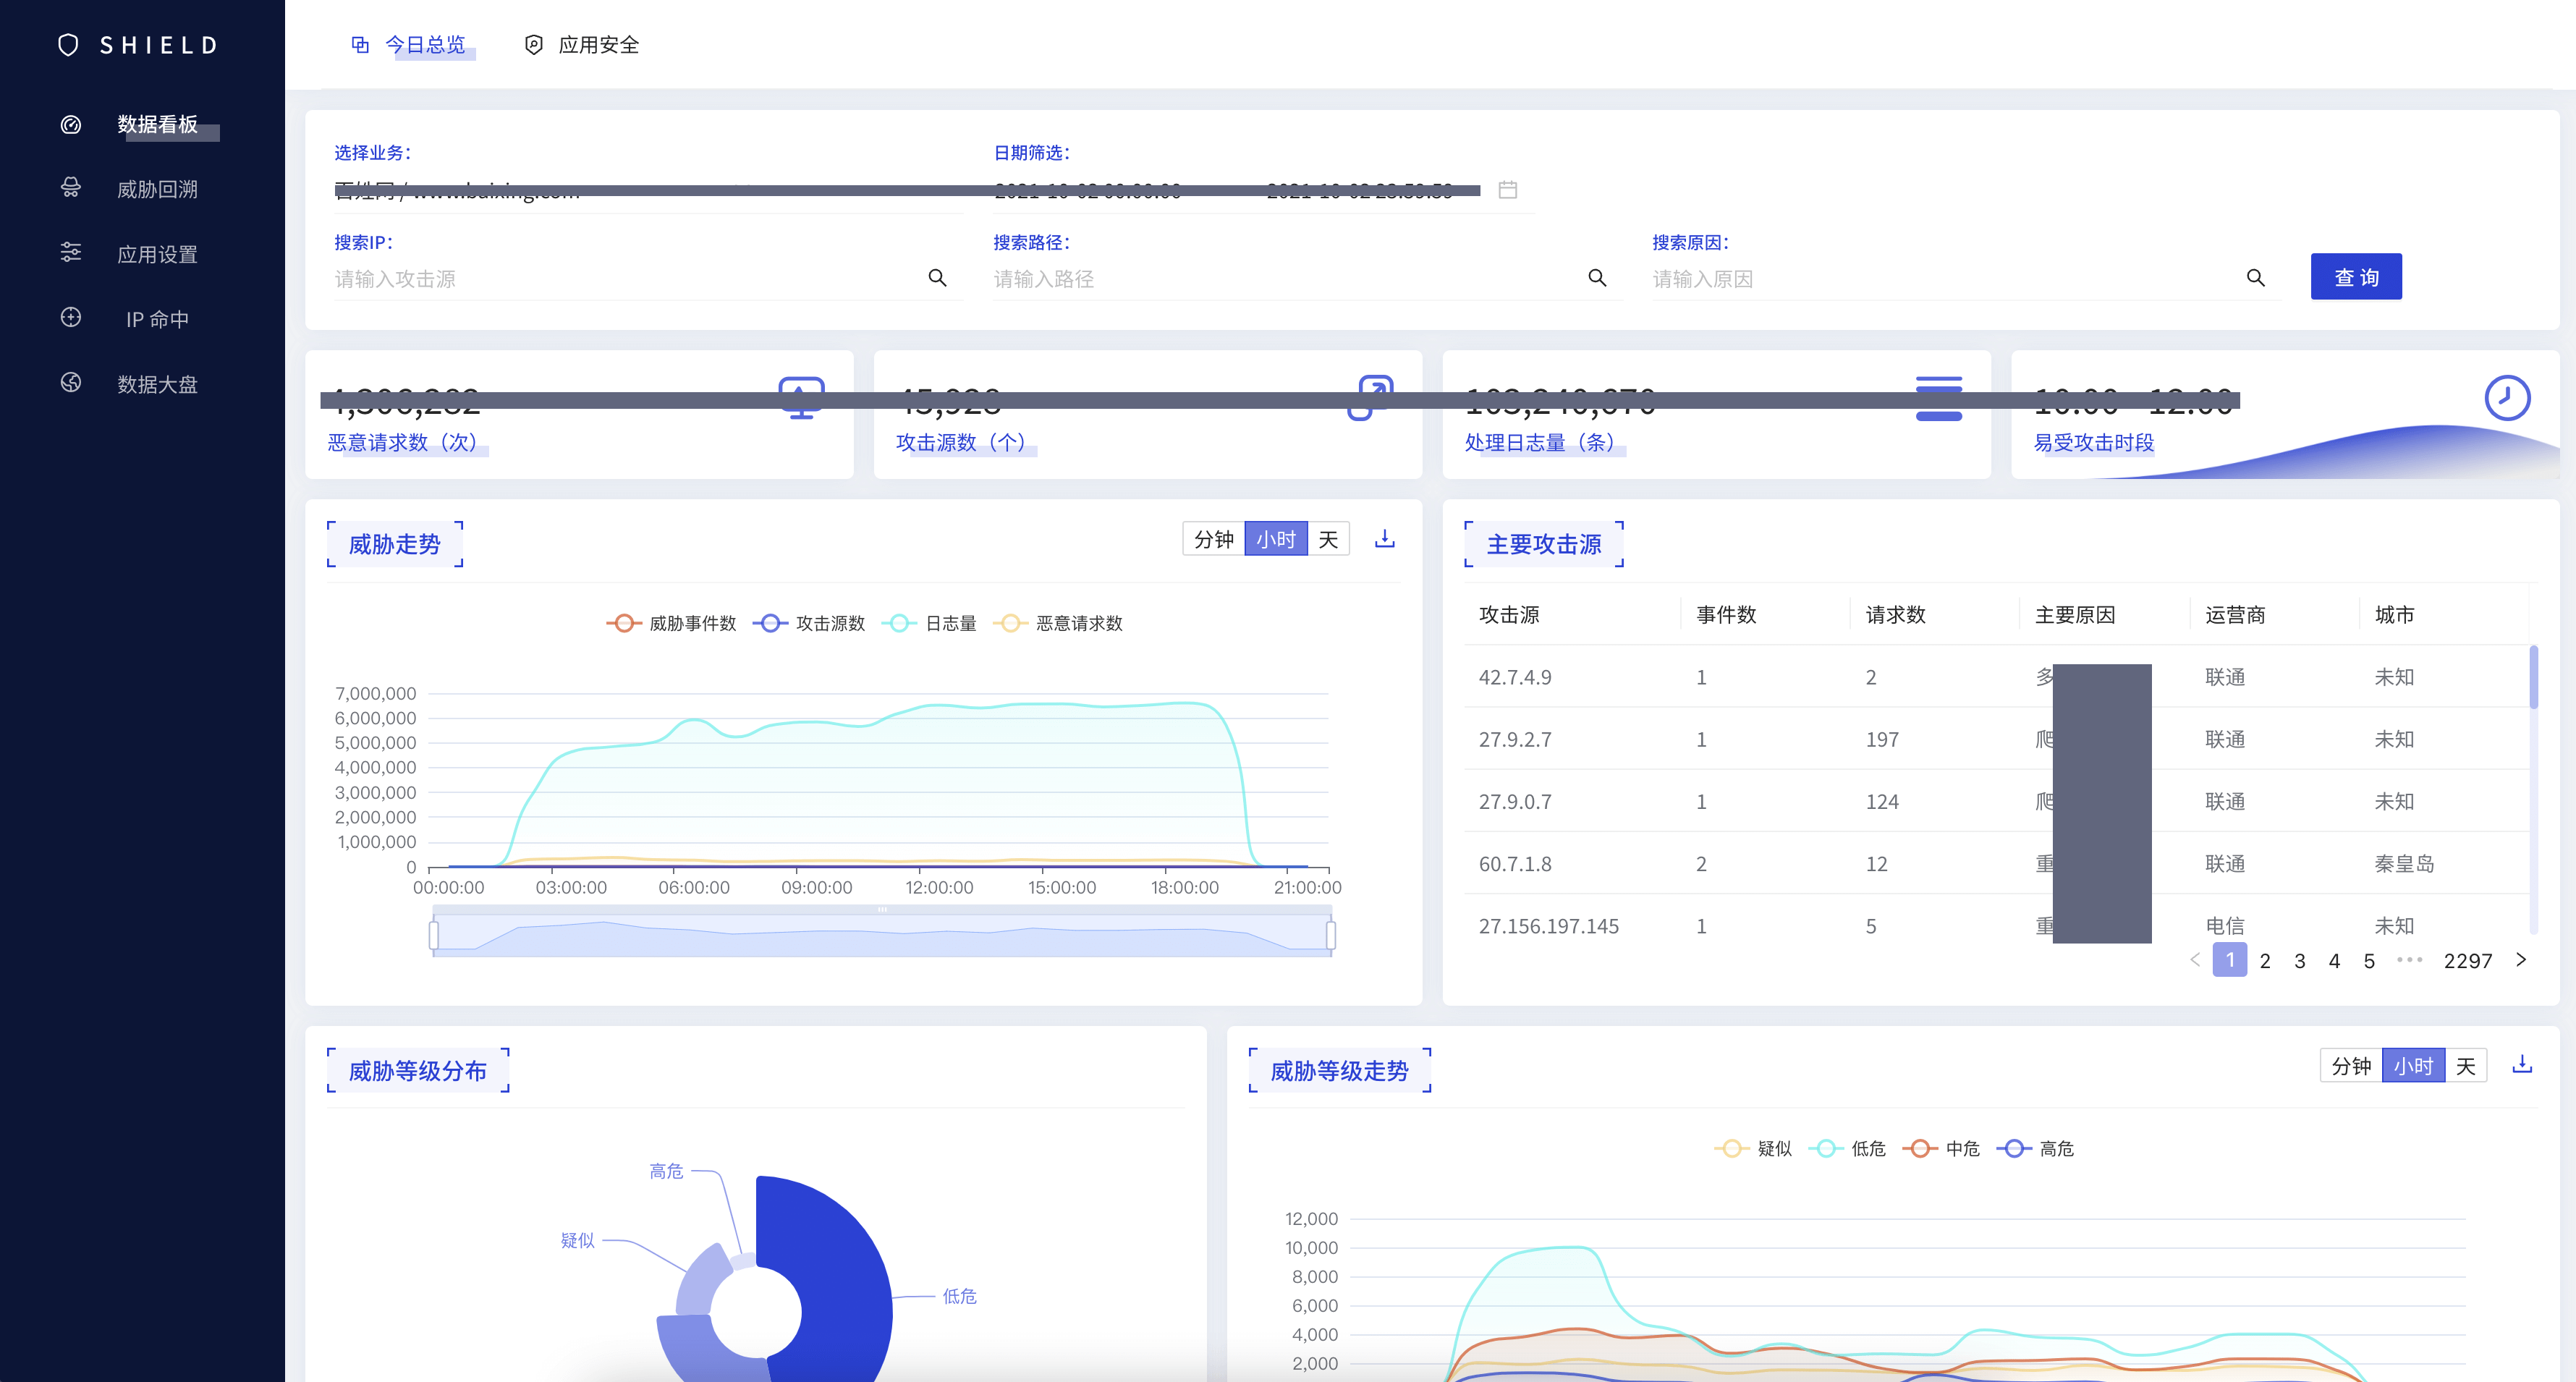The width and height of the screenshot is (2576, 1382).
Task: Click the search icon for 搜索IP
Action: pos(937,278)
